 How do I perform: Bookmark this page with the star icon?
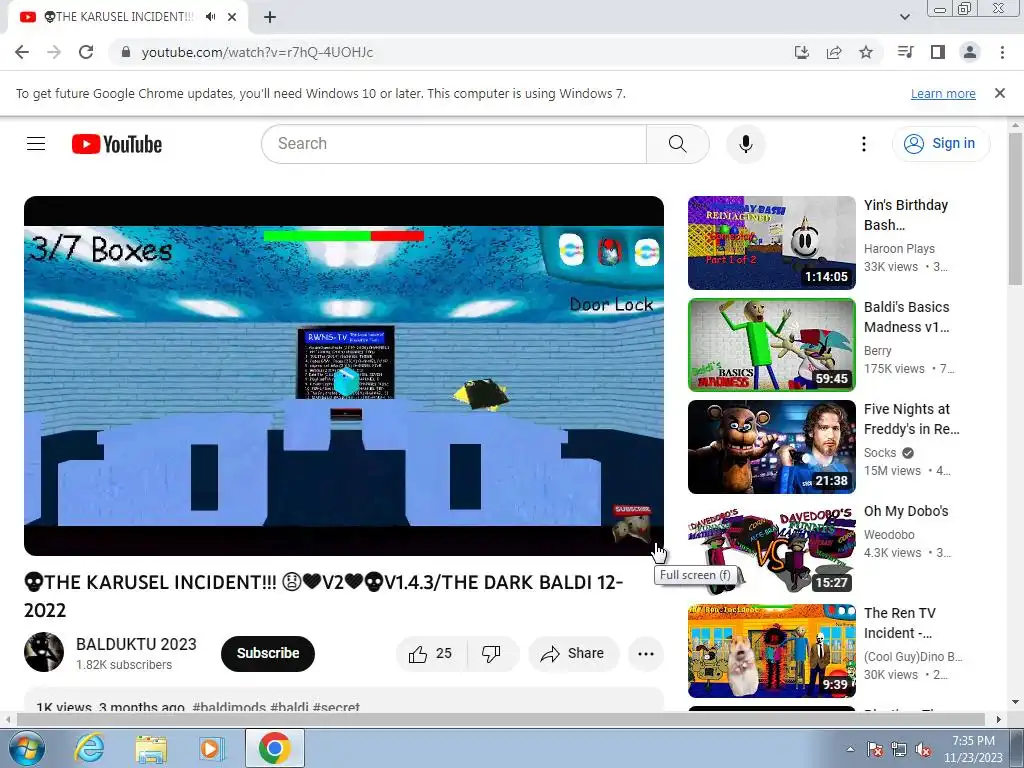coord(866,52)
